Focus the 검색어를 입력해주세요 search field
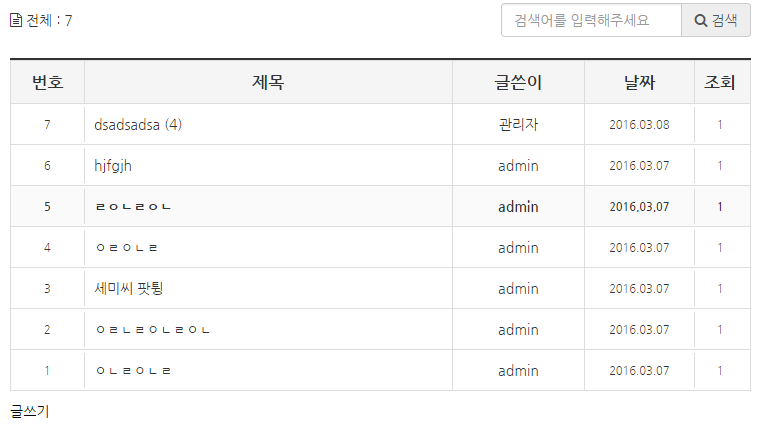 tap(591, 20)
